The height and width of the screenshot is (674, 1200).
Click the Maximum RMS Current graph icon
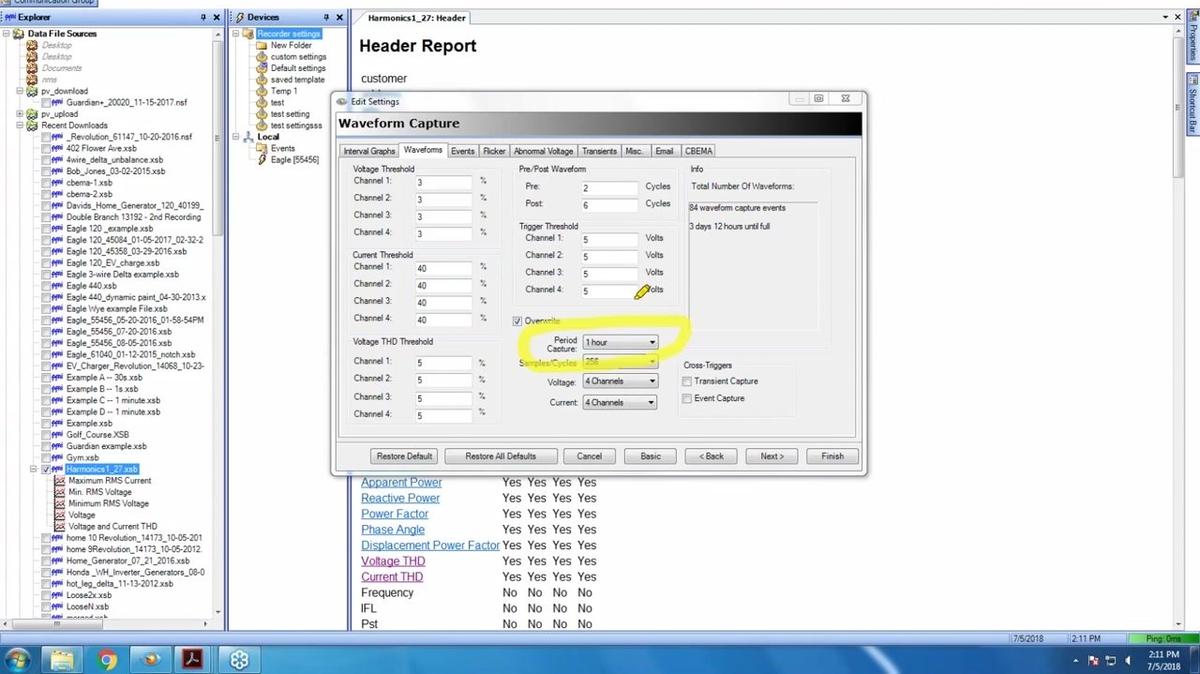click(59, 481)
